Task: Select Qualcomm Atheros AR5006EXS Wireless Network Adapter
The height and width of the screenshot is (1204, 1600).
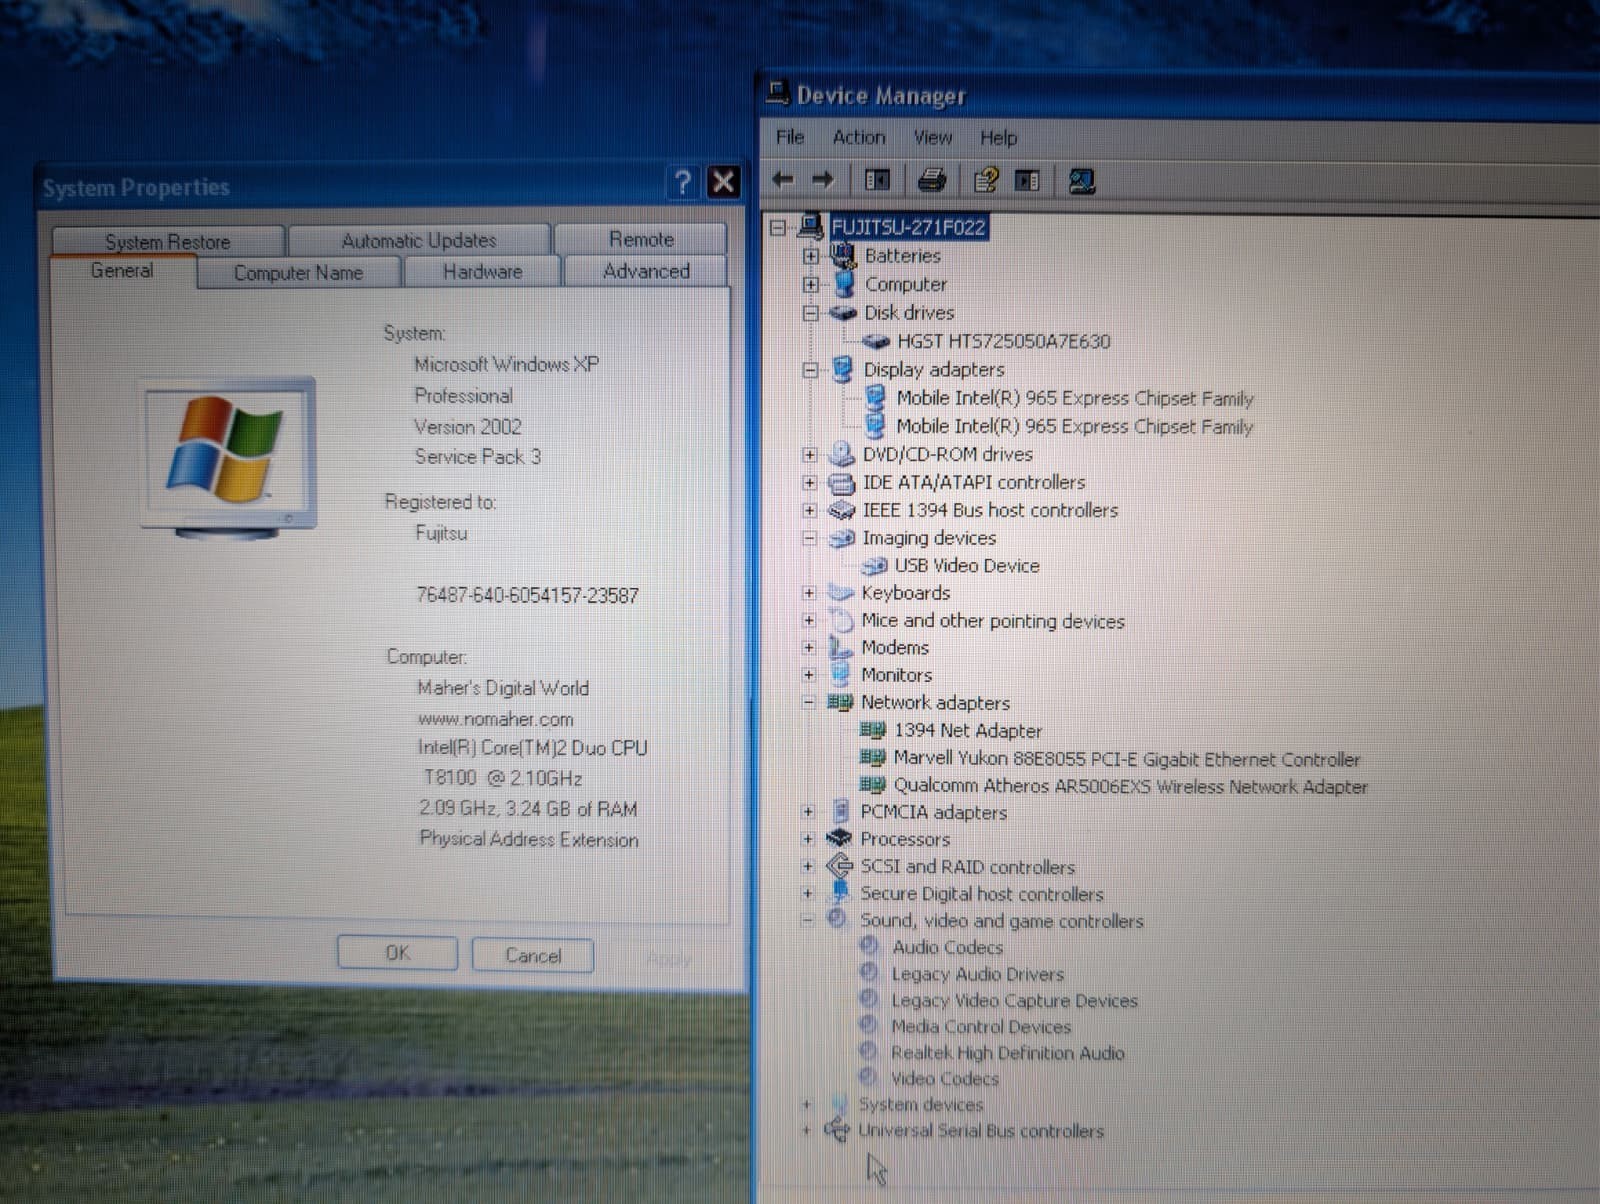Action: (1130, 786)
